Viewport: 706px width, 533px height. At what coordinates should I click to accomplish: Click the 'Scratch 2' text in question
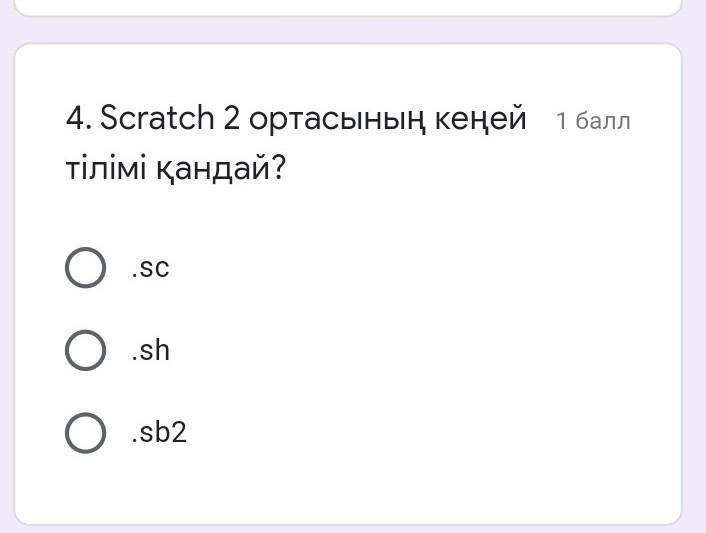tap(171, 119)
